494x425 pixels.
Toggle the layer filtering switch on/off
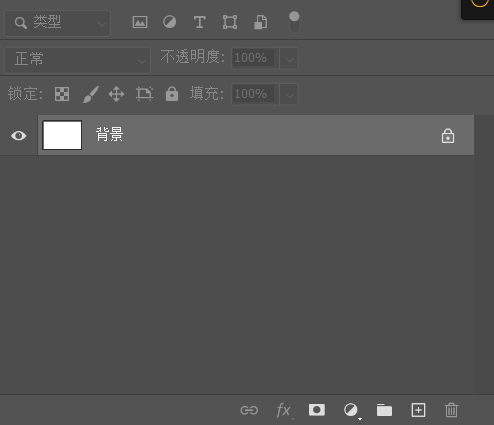[294, 22]
